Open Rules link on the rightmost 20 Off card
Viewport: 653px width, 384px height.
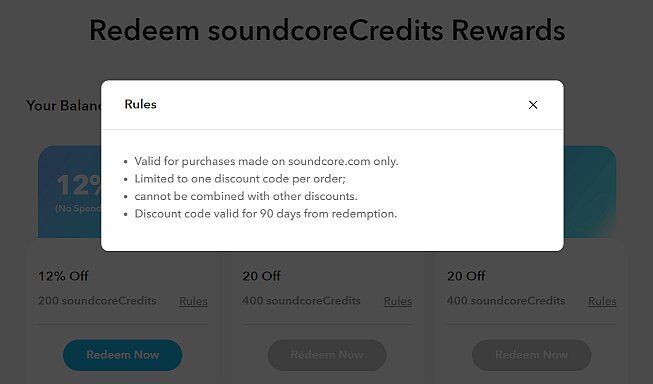[x=602, y=301]
